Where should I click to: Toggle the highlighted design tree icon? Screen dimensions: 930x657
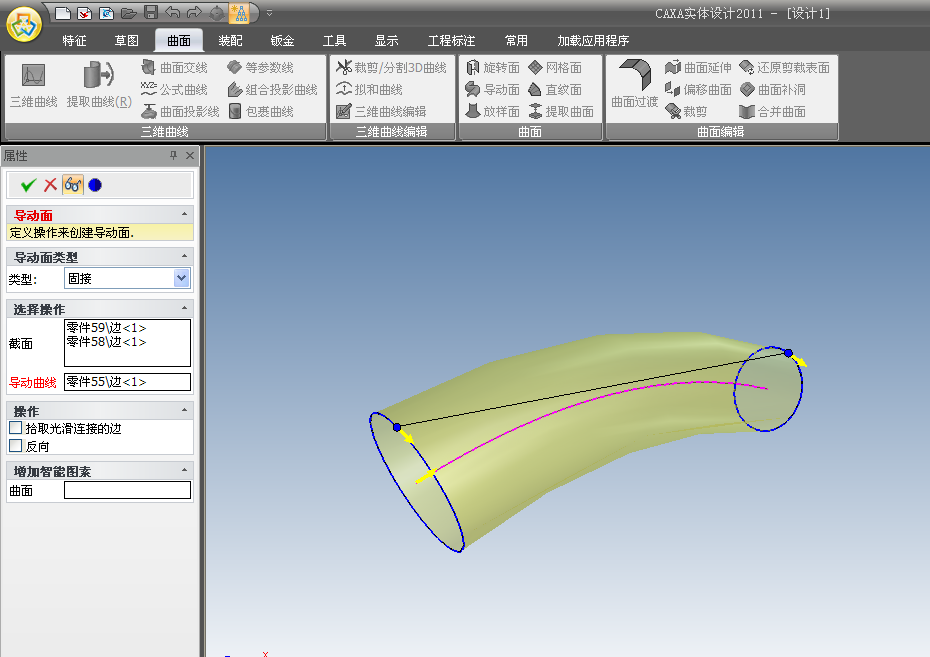click(239, 12)
